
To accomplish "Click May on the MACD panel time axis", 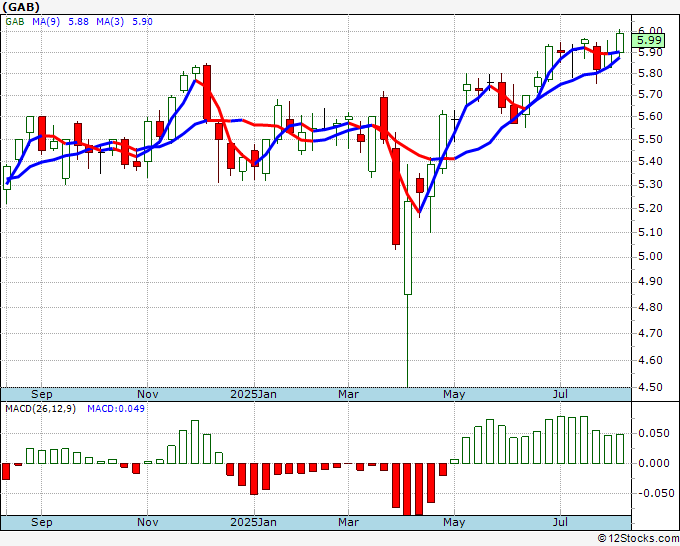I will point(454,522).
